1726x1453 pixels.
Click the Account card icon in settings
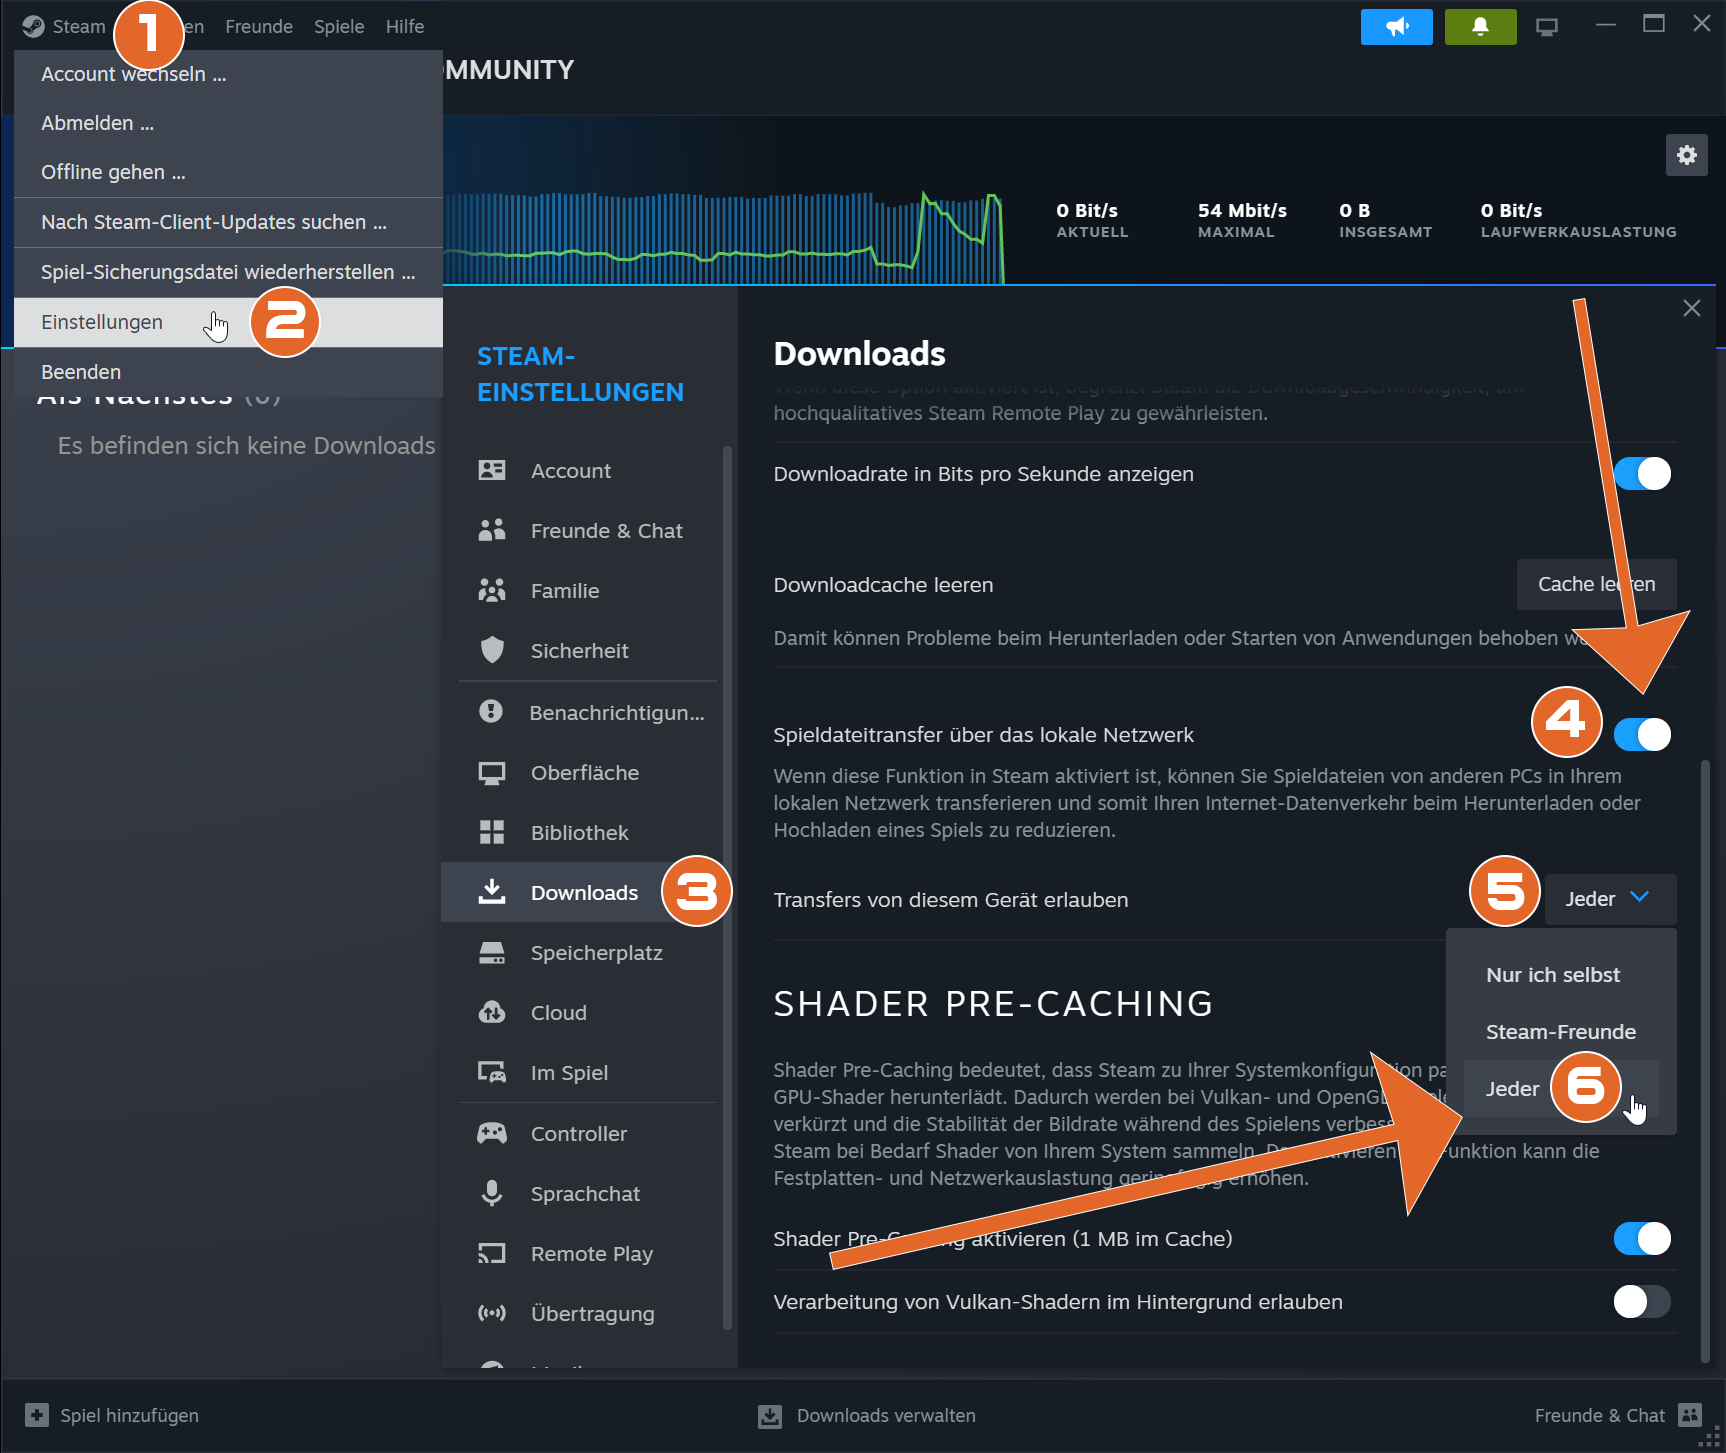click(492, 470)
